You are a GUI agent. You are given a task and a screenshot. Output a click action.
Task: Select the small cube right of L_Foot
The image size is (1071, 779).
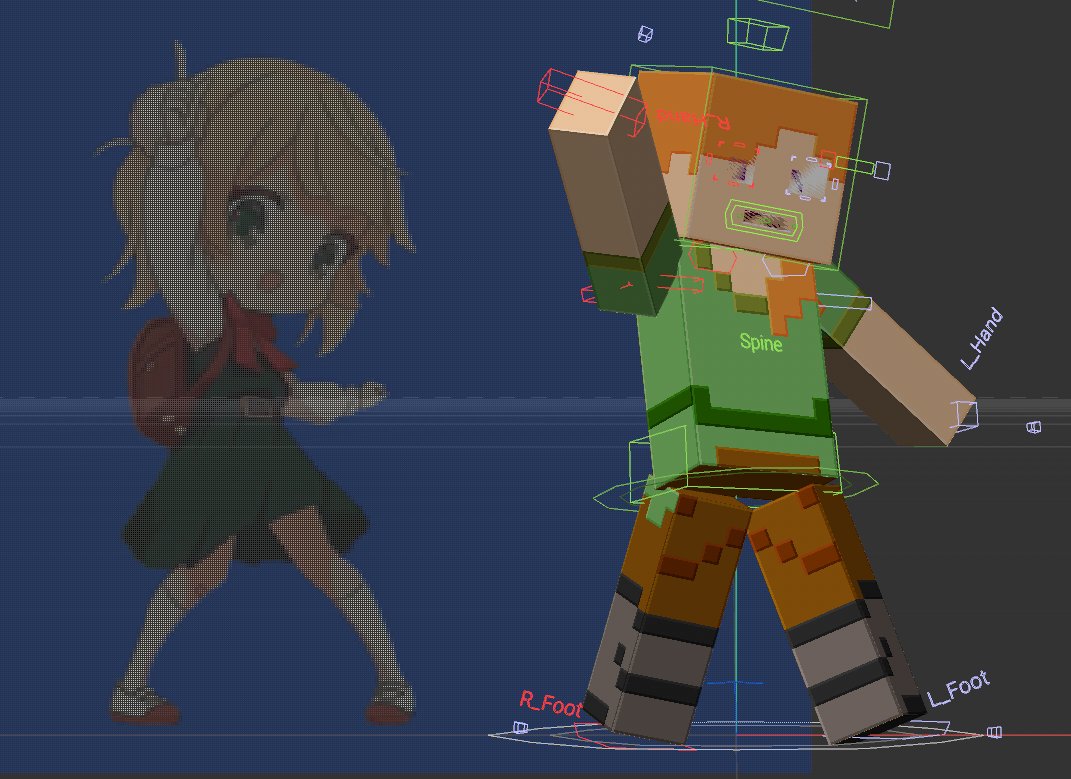coord(994,732)
